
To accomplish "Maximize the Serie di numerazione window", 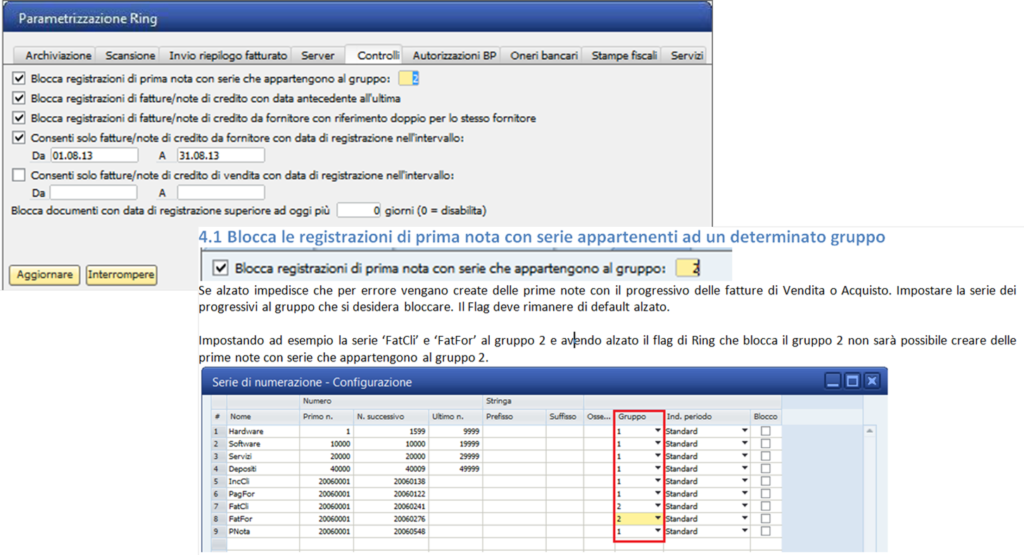I will pos(852,381).
